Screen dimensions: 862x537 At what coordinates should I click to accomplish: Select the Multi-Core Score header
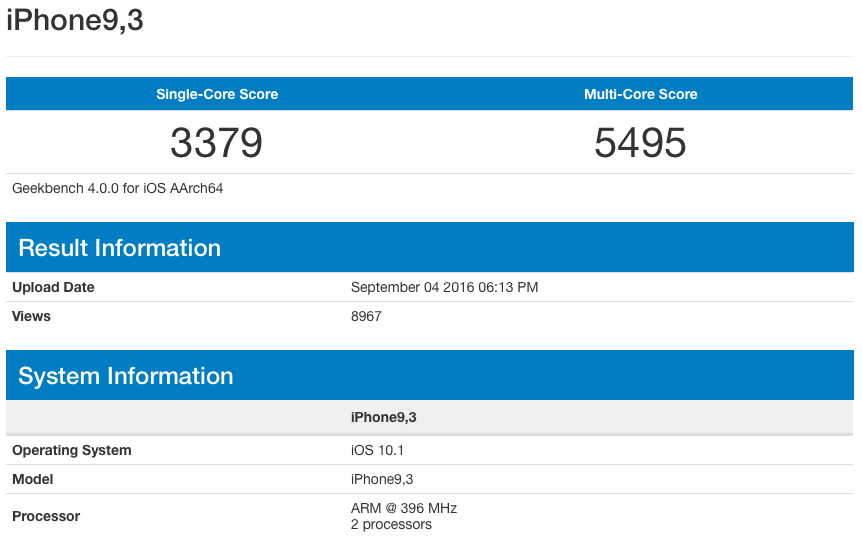coord(640,94)
